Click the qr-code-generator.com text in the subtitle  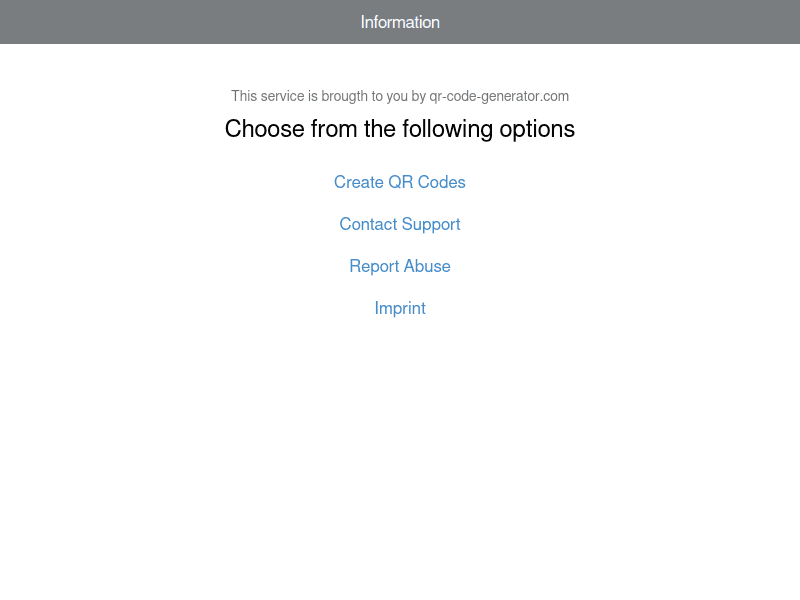click(x=499, y=96)
